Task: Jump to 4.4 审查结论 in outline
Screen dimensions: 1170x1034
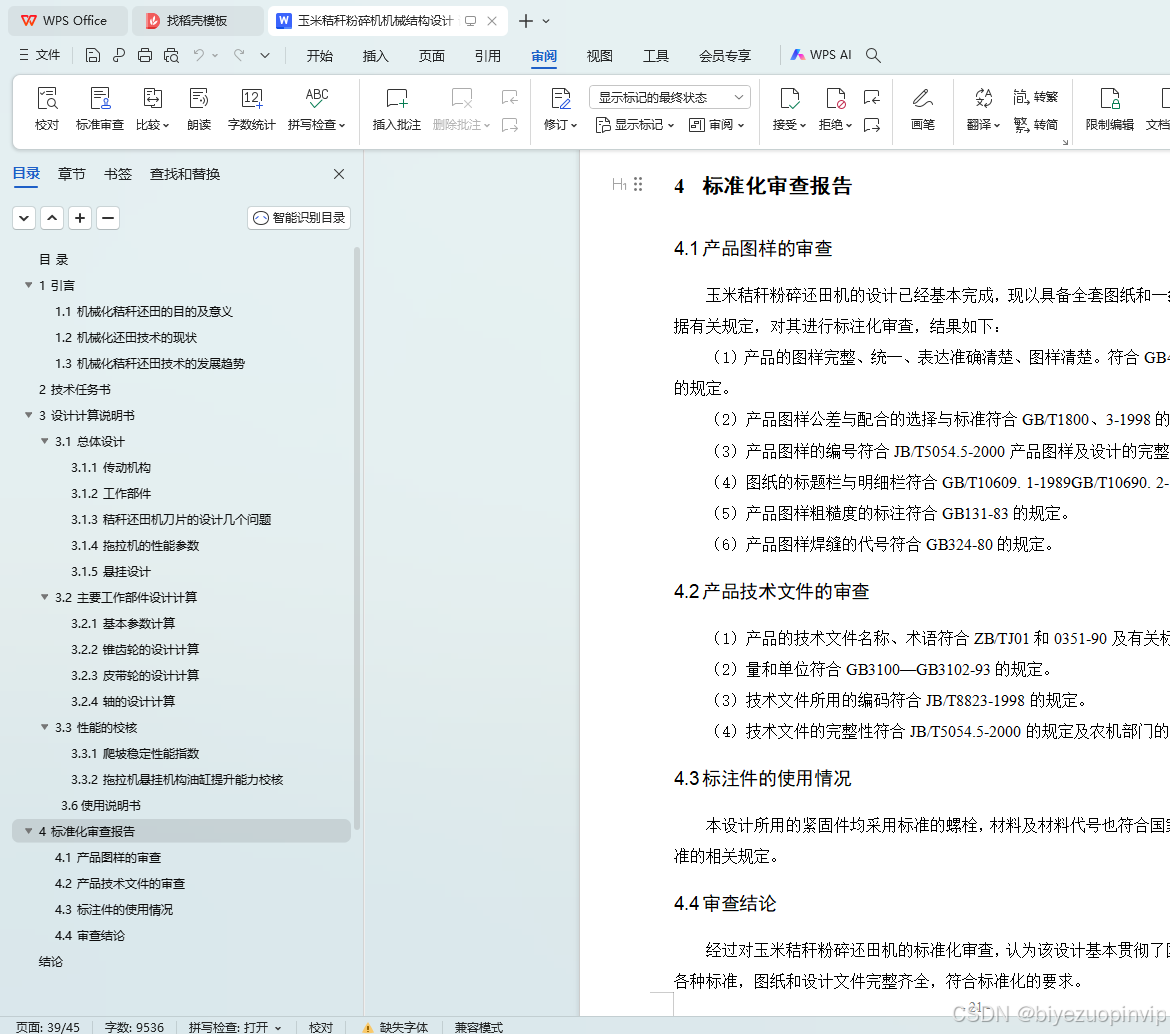Action: point(90,936)
